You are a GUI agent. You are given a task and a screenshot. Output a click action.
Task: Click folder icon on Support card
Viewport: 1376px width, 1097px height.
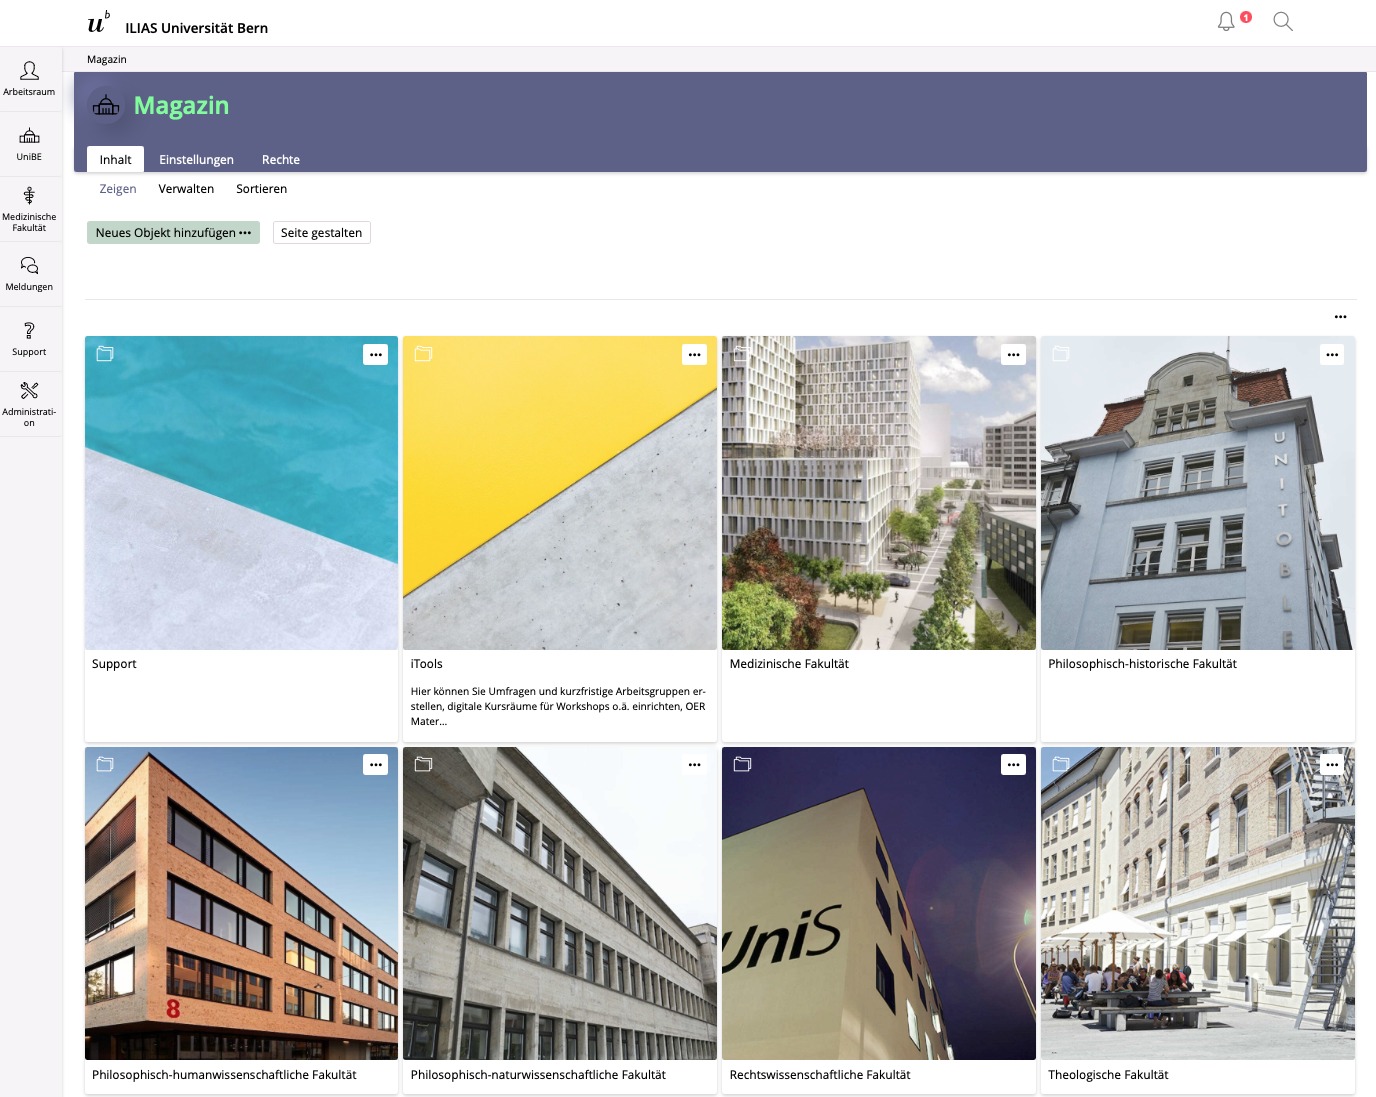pos(105,353)
